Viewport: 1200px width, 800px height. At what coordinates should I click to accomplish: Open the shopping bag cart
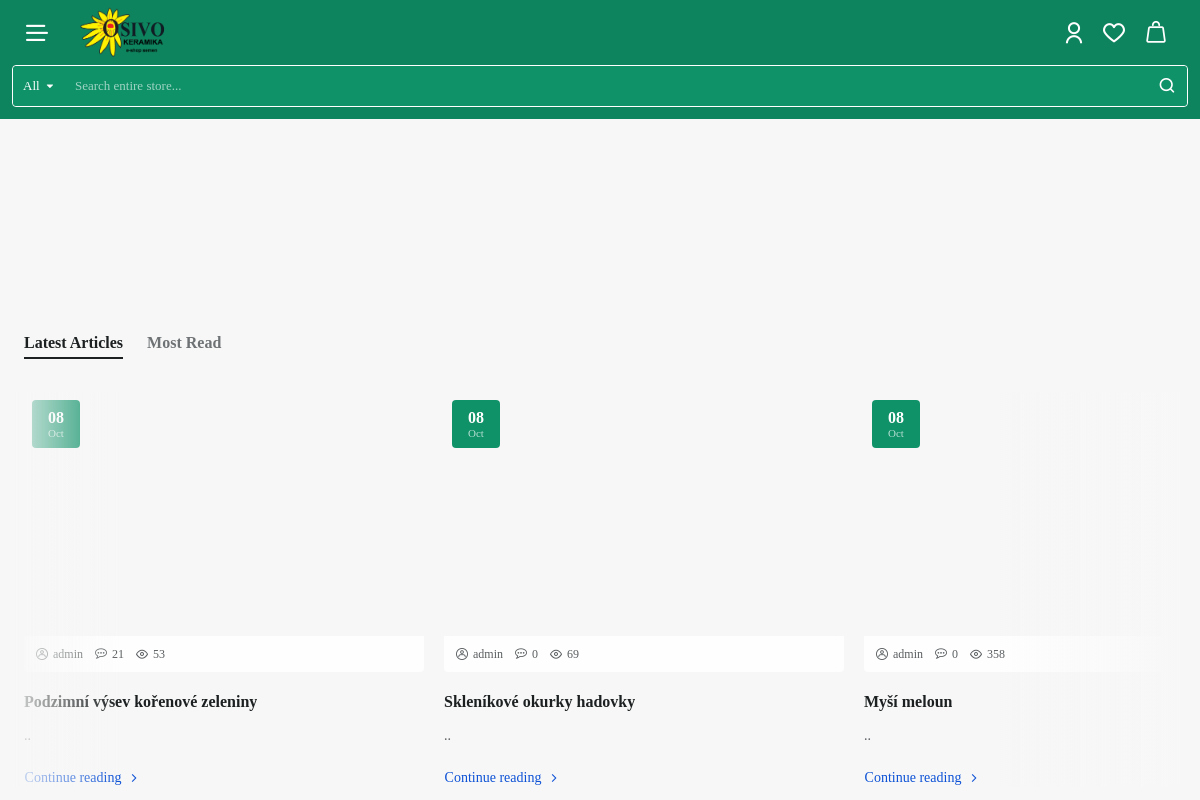(1156, 33)
